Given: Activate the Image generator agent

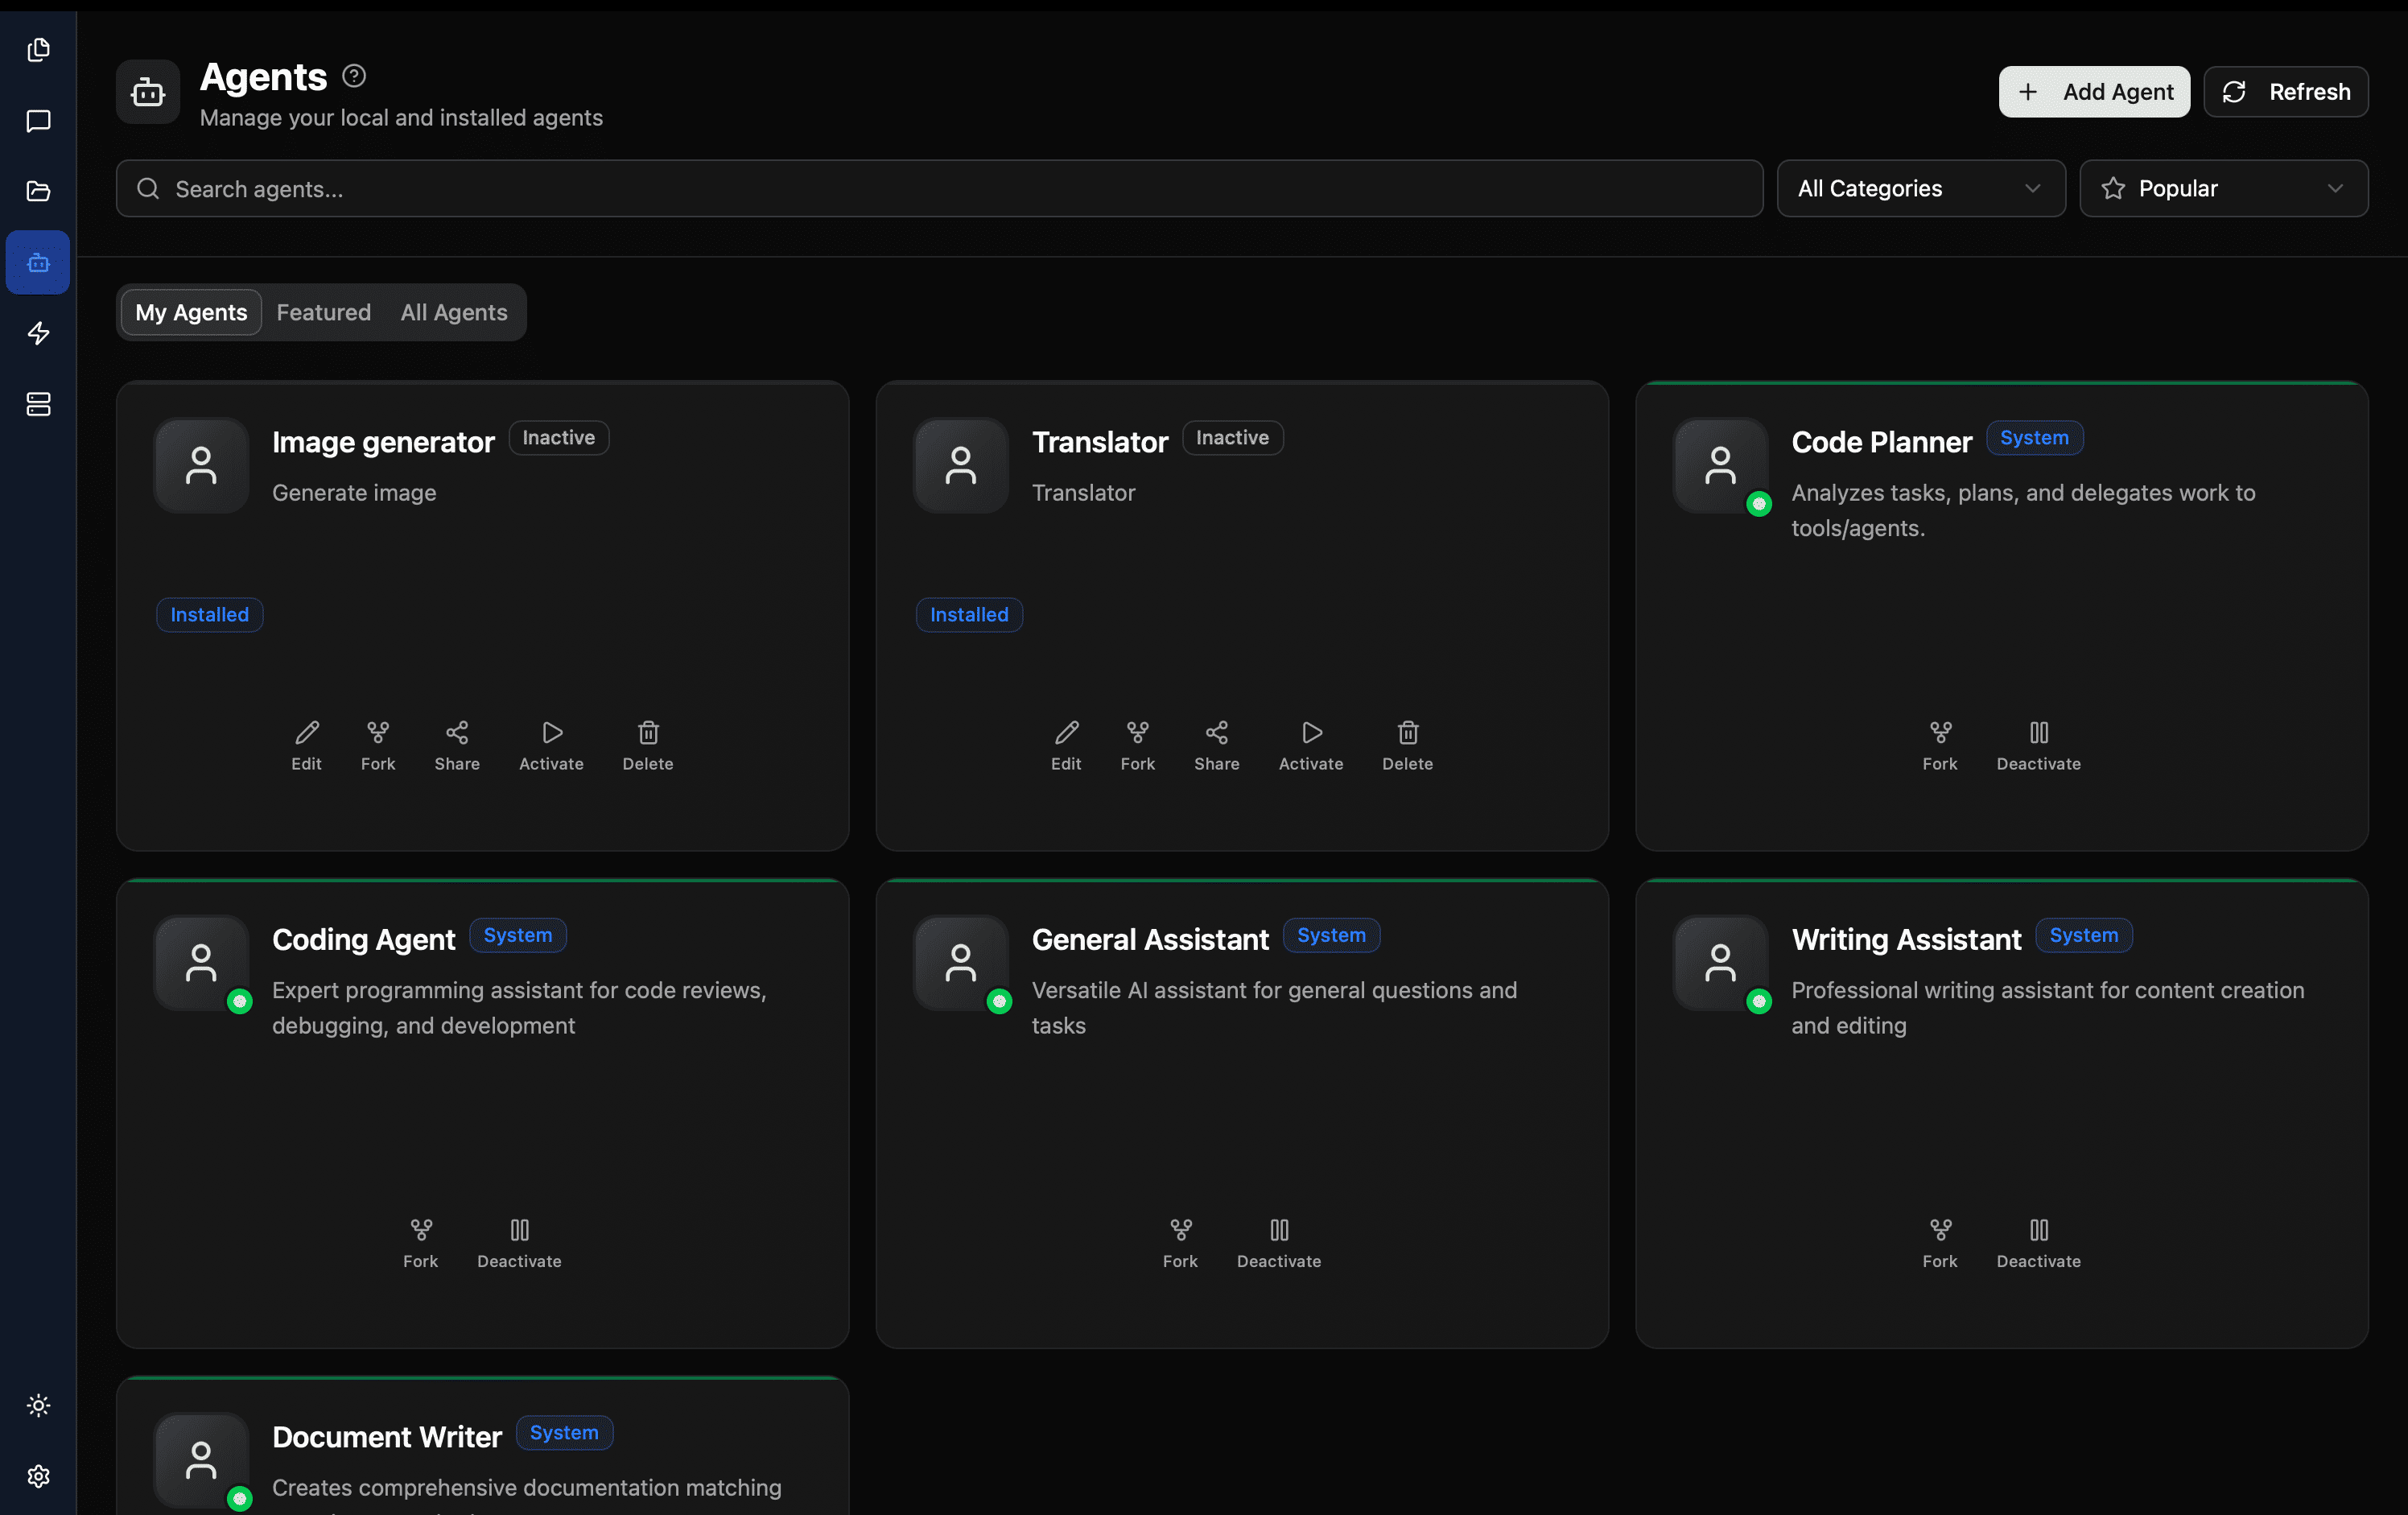Looking at the screenshot, I should (x=551, y=743).
